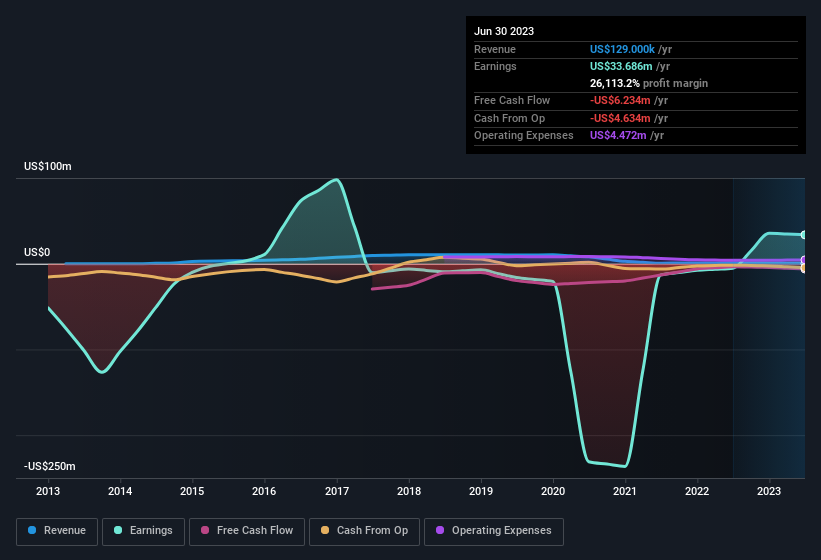Toggle the Revenue legend series
Viewport: 821px width, 560px height.
click(57, 531)
